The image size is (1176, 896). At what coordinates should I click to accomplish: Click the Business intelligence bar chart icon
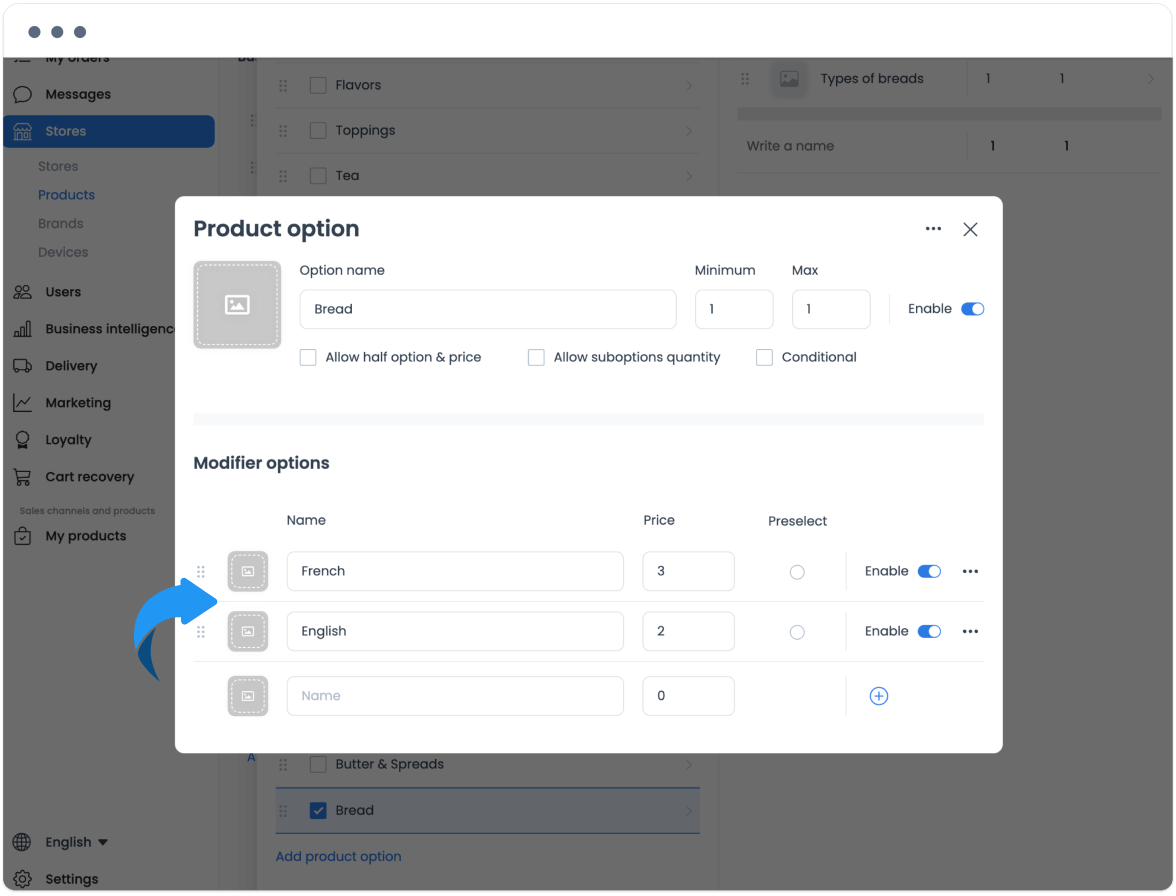point(22,328)
